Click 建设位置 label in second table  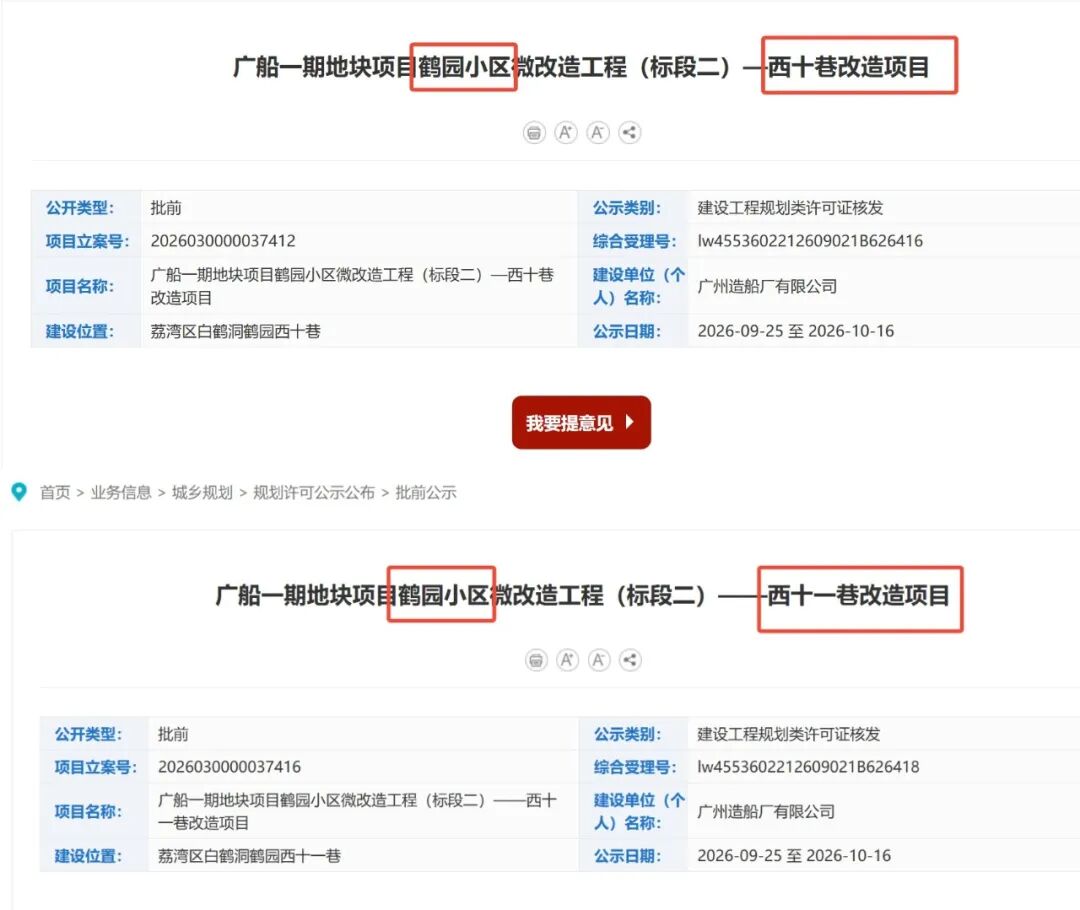(x=88, y=856)
